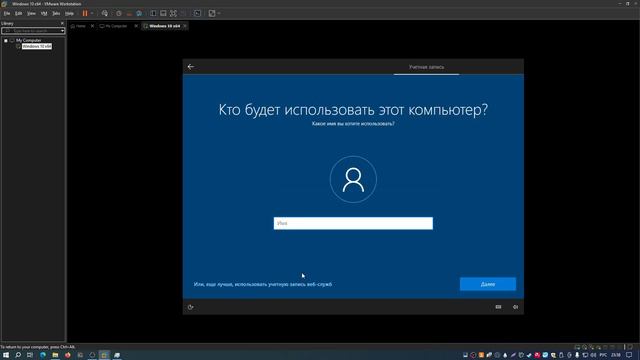This screenshot has width=640, height=360.
Task: Open the on-screen keyboard icon in setup
Action: 498,307
